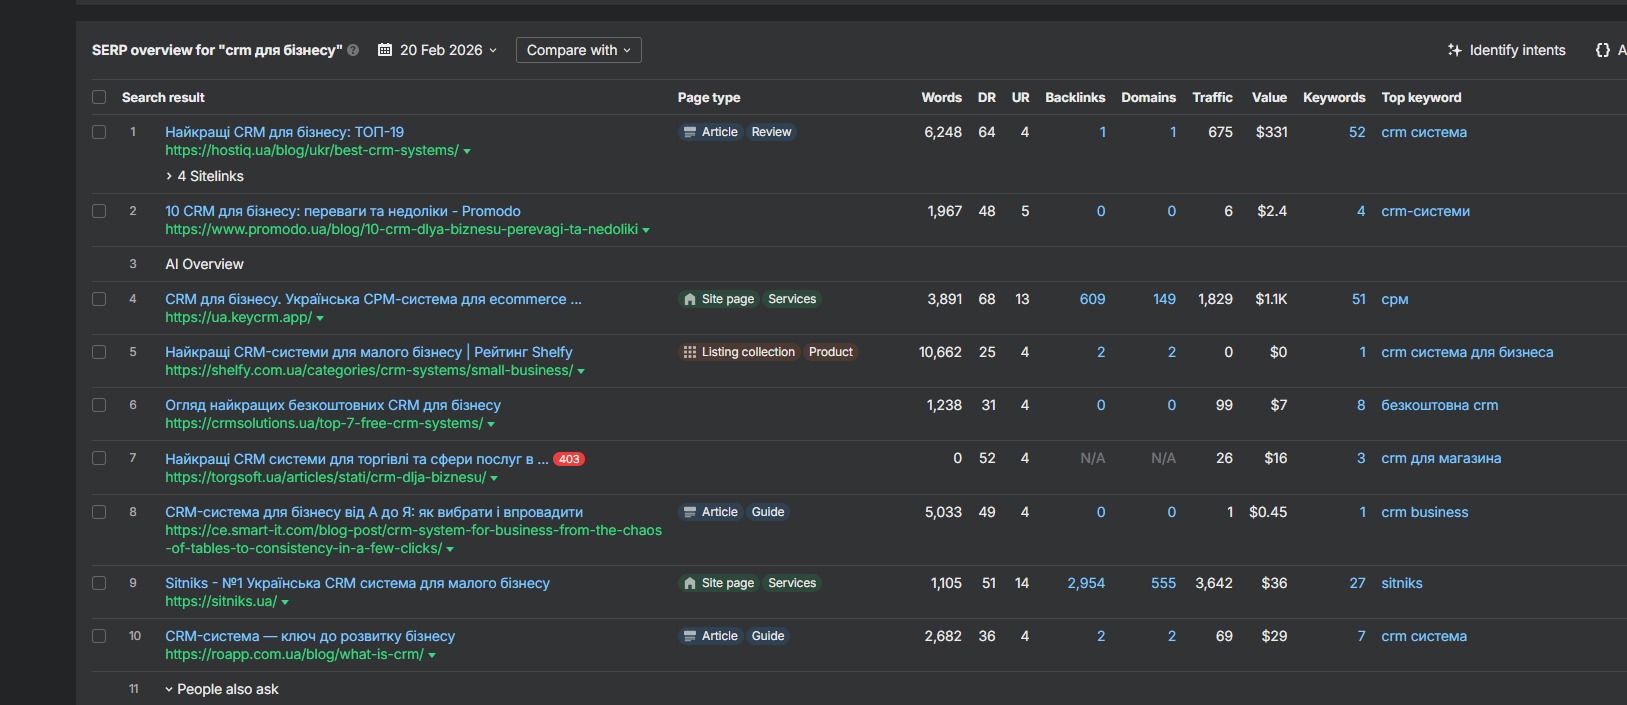This screenshot has width=1627, height=705.
Task: Sort by the Backlinks column header
Action: click(1075, 97)
